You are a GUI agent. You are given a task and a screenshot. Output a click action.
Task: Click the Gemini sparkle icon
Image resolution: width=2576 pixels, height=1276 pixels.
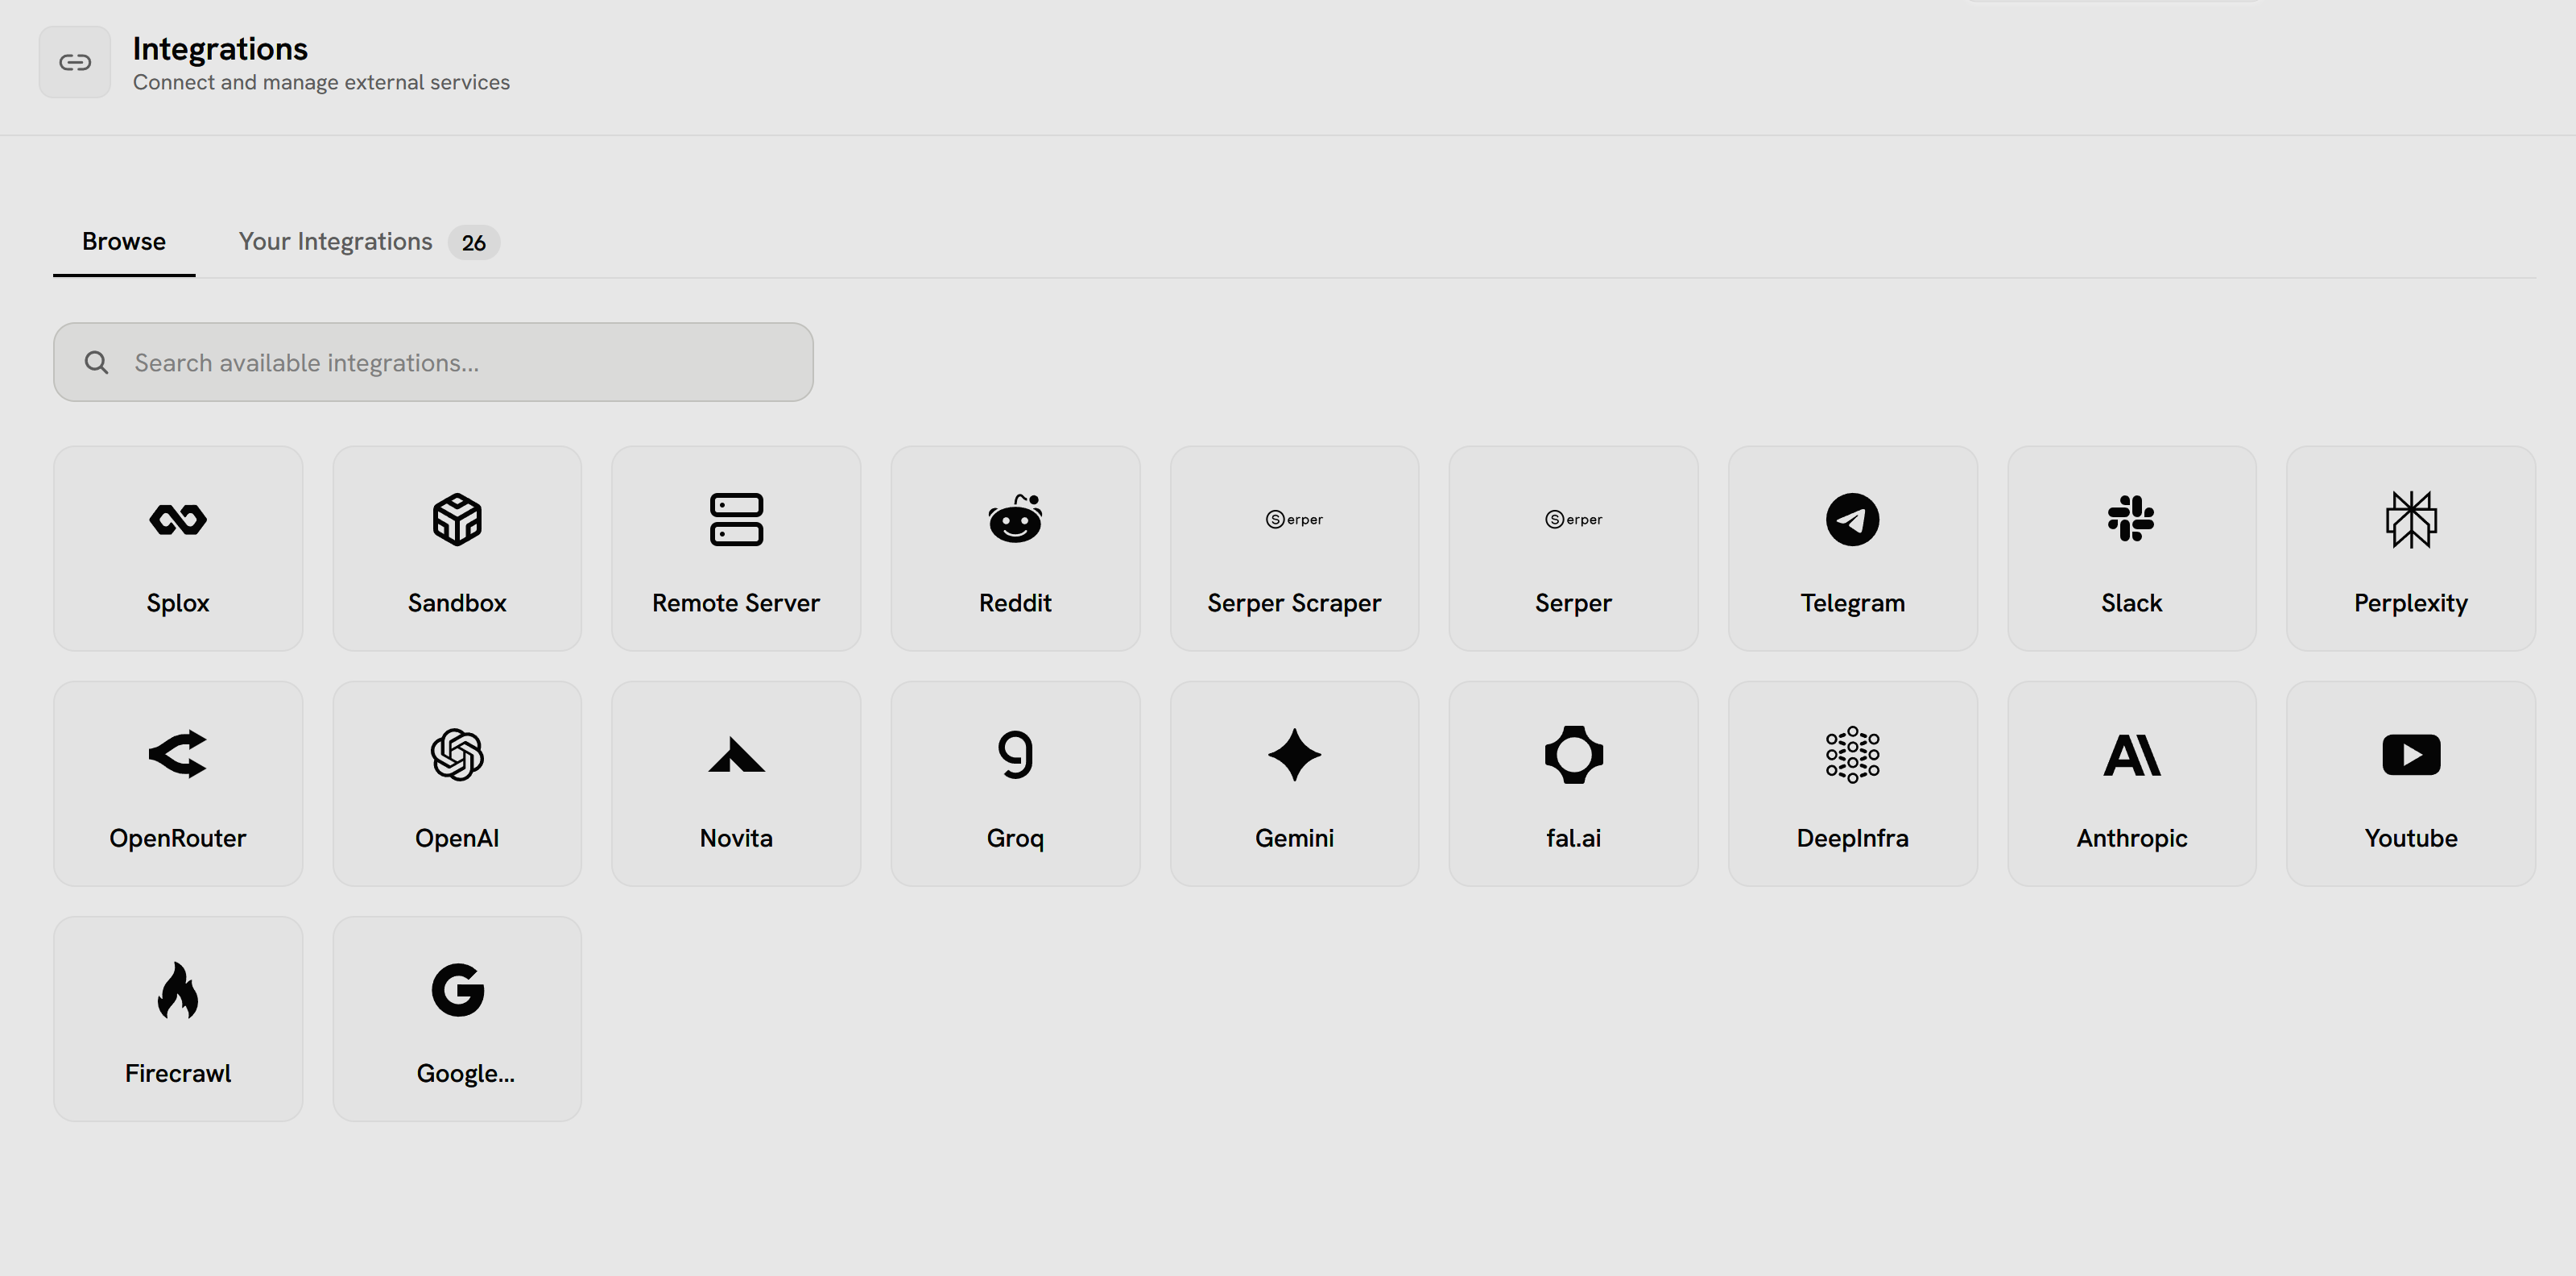pyautogui.click(x=1294, y=754)
